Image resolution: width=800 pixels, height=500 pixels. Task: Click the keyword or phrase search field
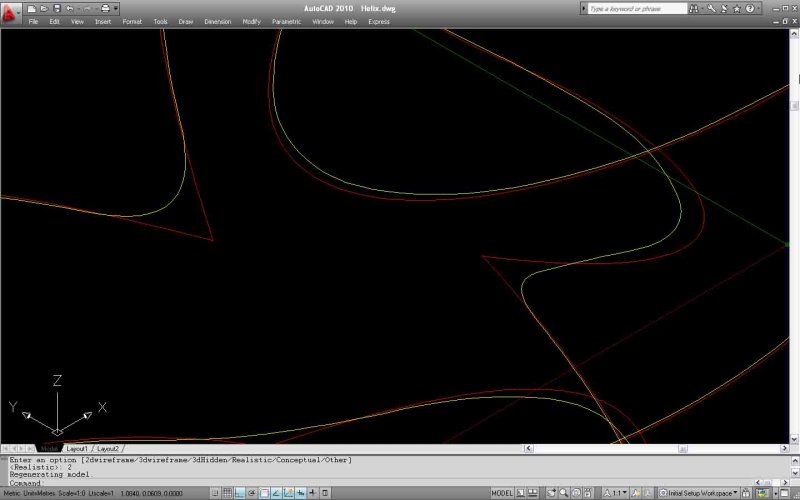click(x=636, y=8)
